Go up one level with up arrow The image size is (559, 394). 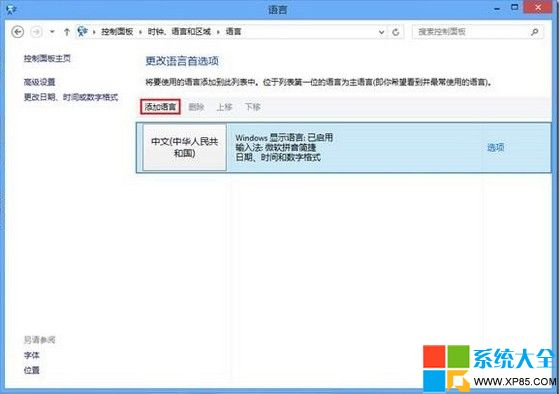67,32
